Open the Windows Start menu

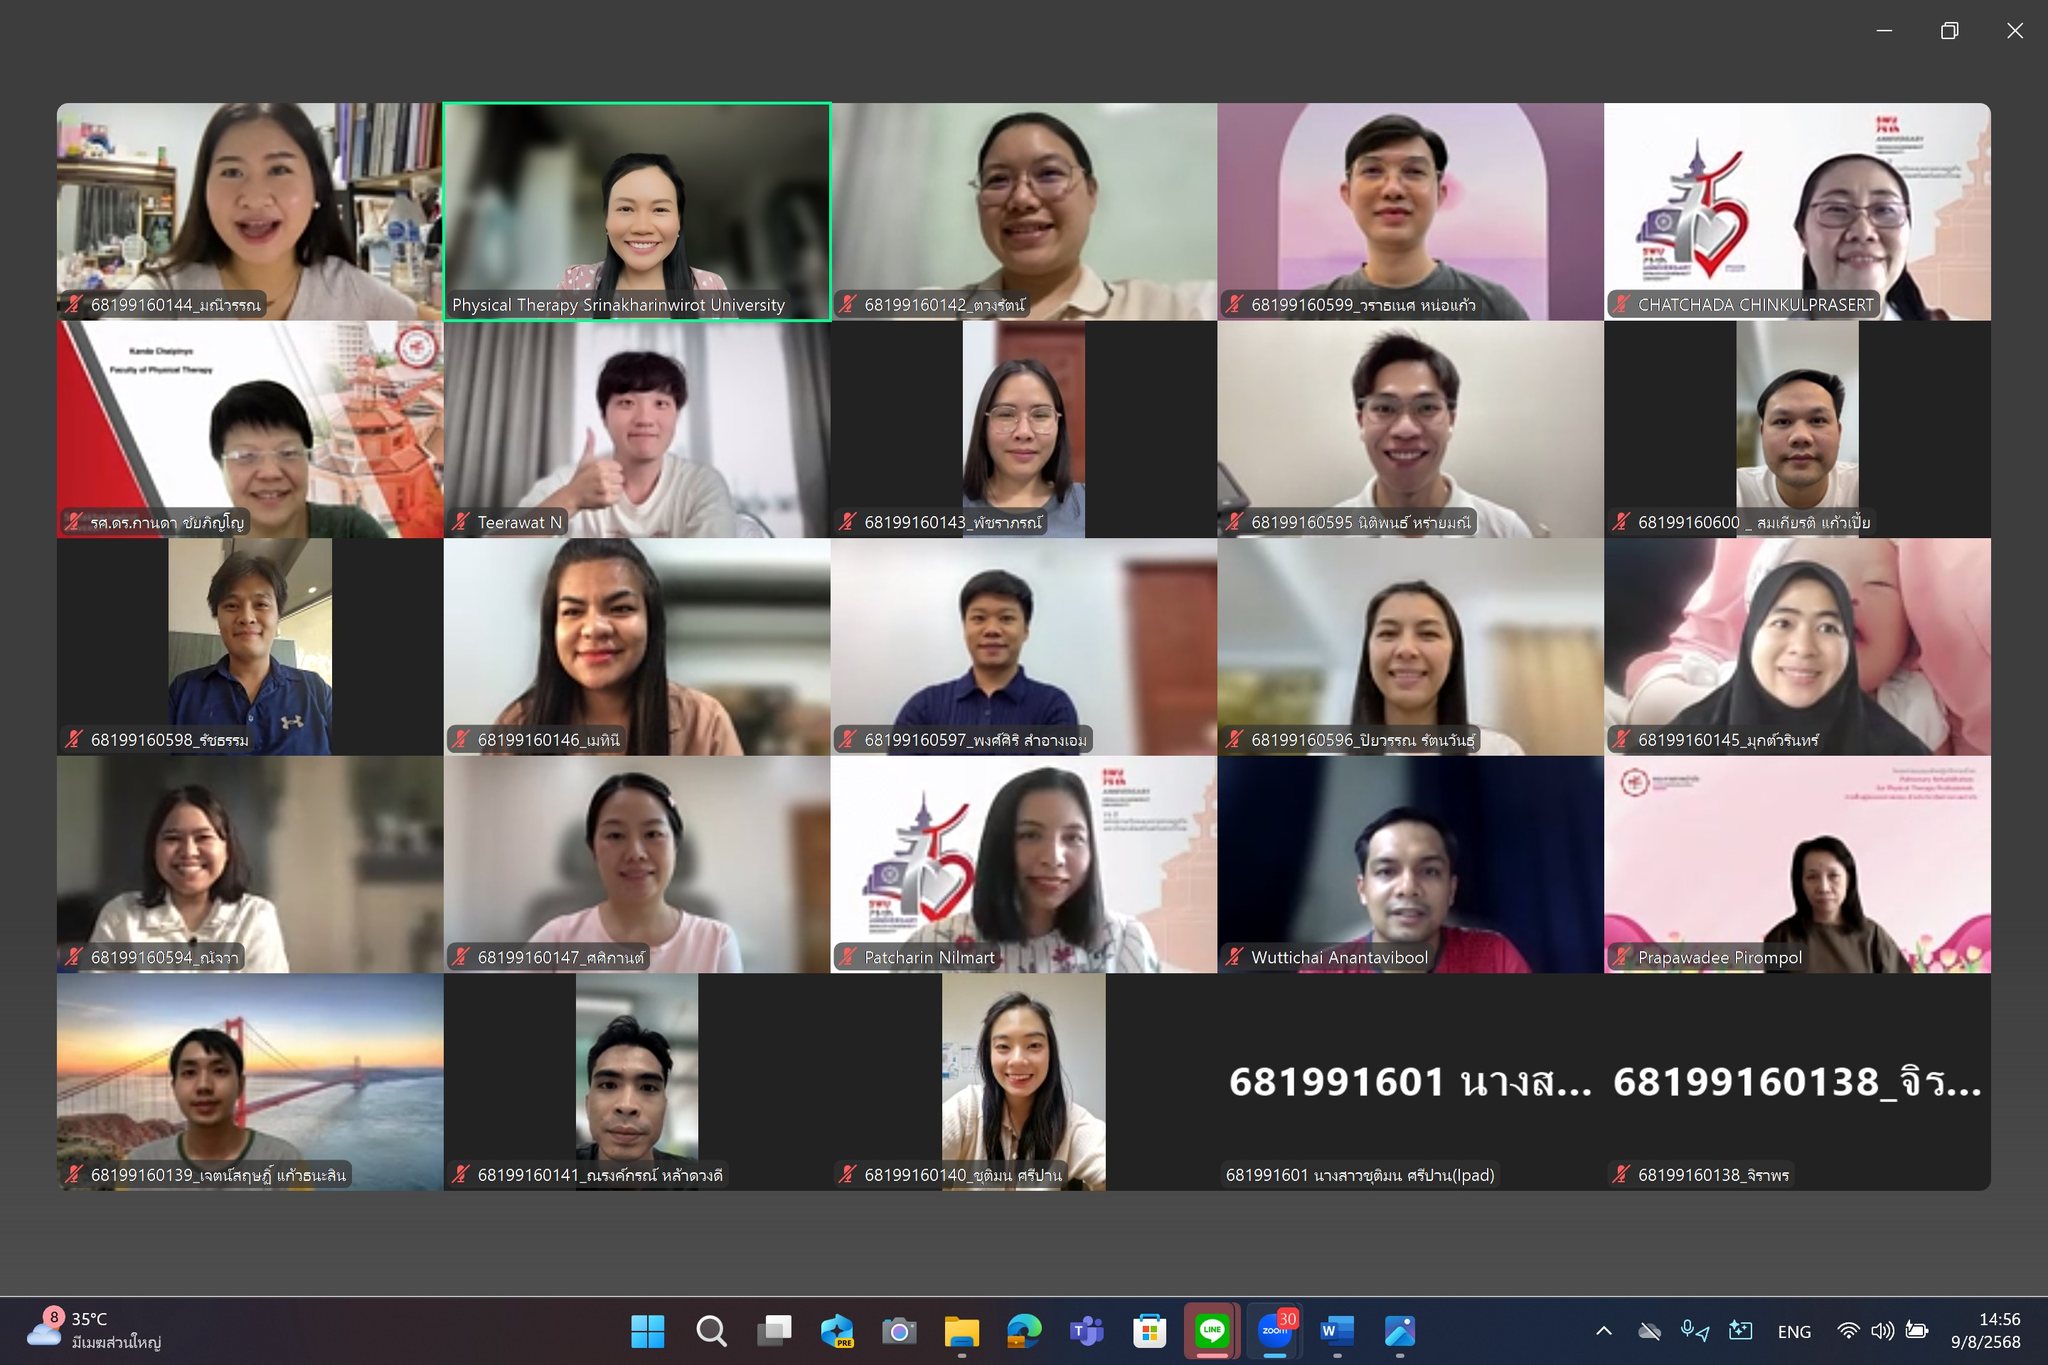(648, 1331)
